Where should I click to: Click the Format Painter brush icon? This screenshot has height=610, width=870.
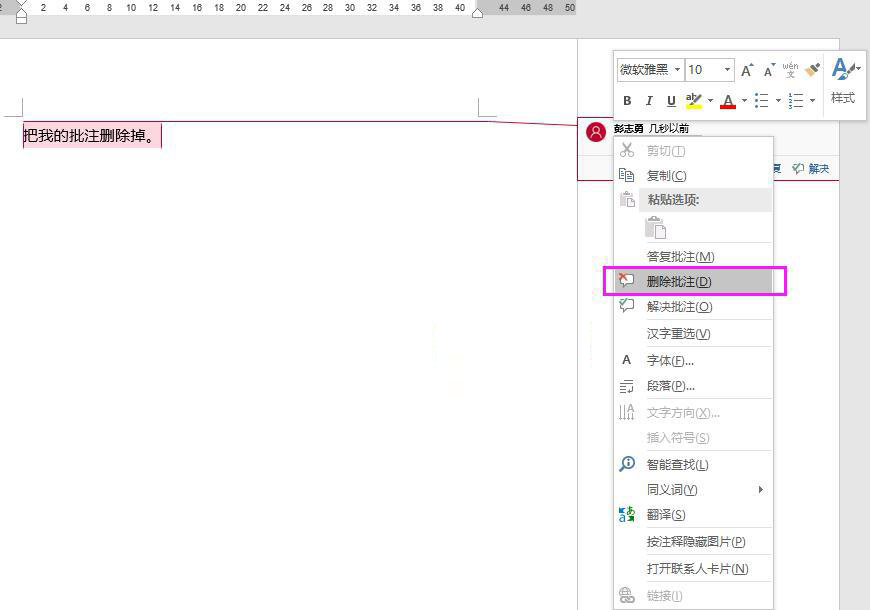[811, 70]
